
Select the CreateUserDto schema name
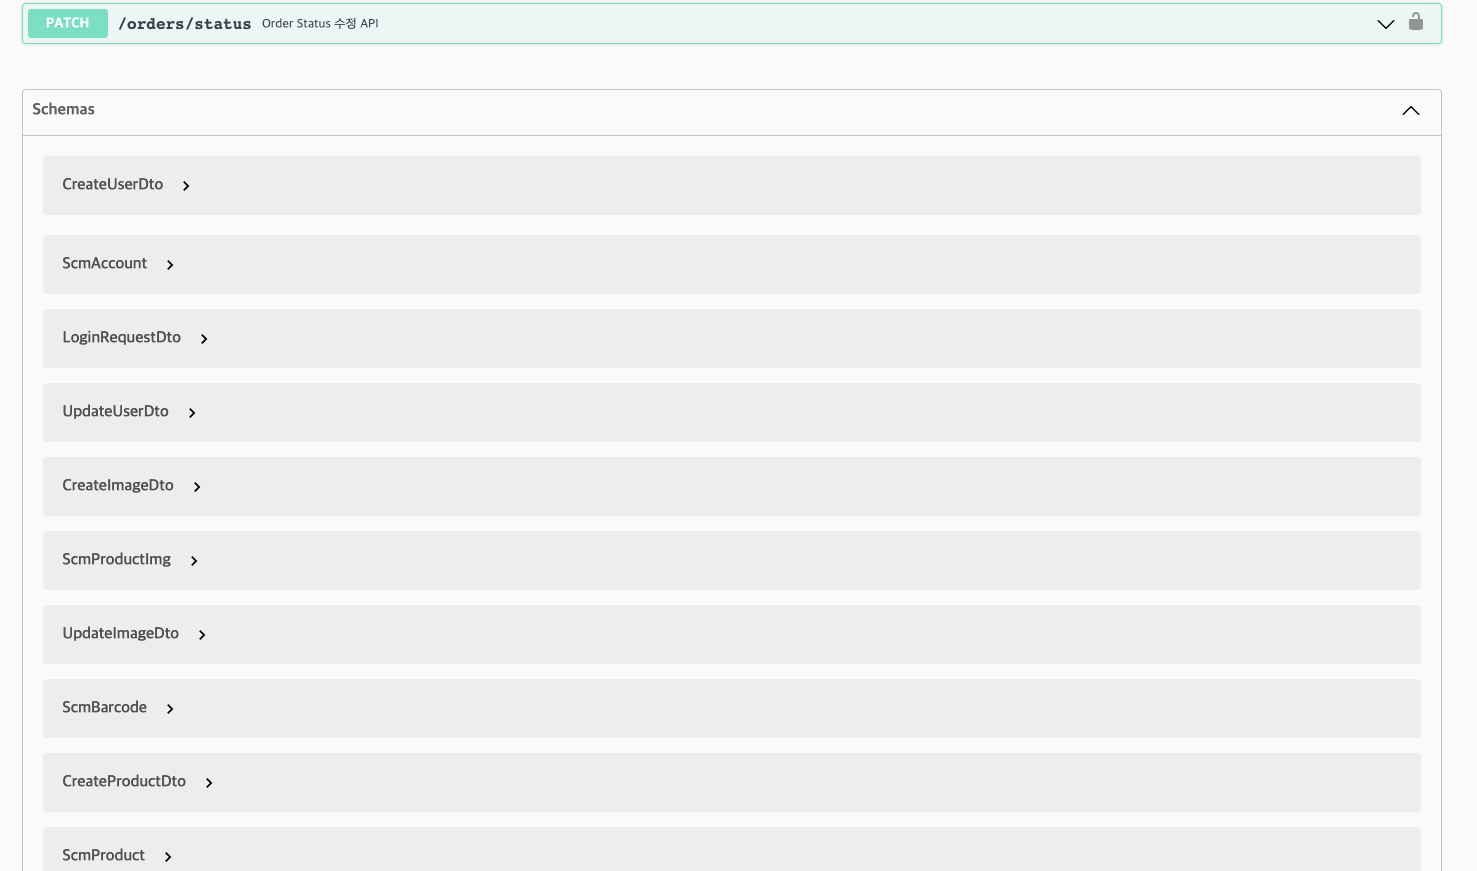(x=112, y=184)
